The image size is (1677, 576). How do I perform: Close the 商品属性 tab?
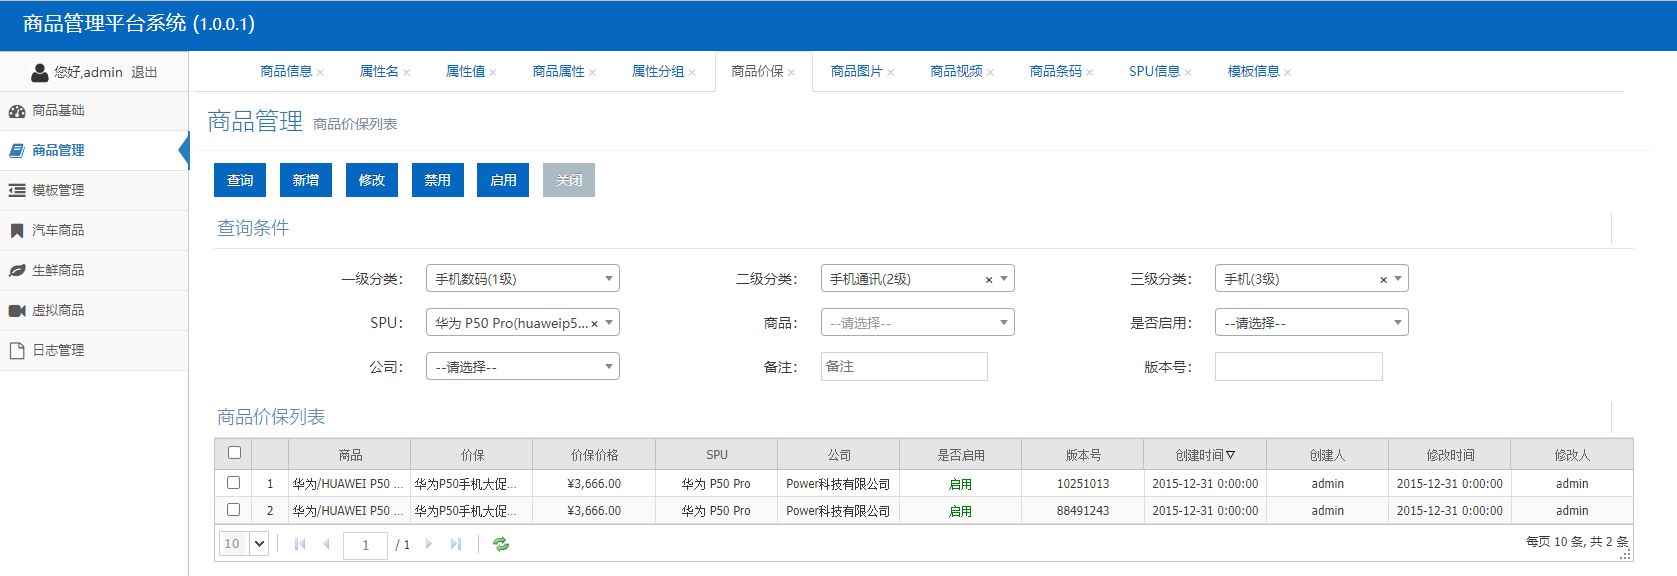(592, 72)
